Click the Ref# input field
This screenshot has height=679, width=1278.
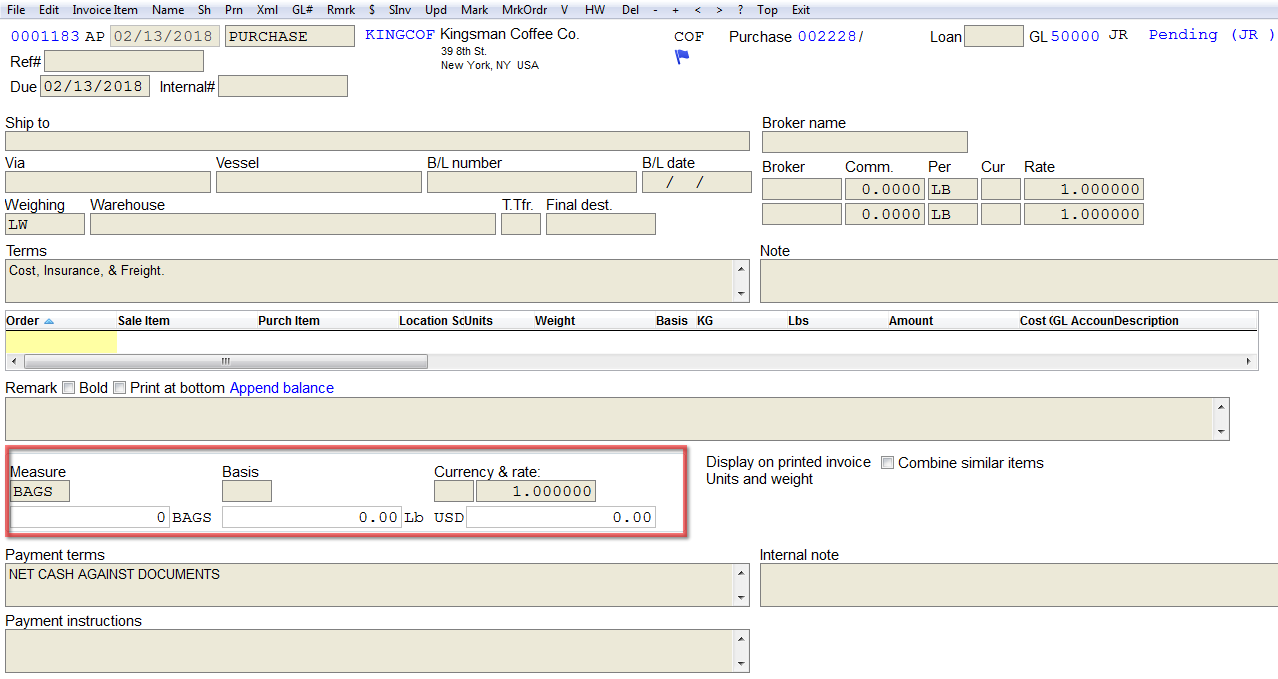pos(124,62)
